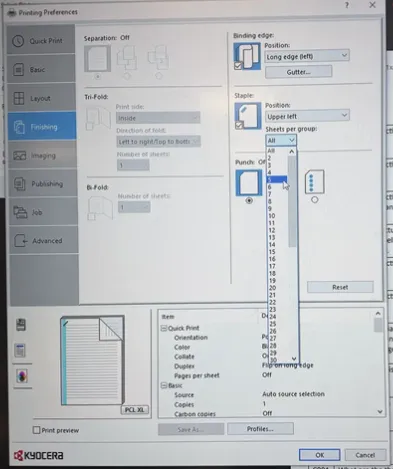Click the Separation off page icon
Image resolution: width=393 pixels, height=469 pixels.
97,59
